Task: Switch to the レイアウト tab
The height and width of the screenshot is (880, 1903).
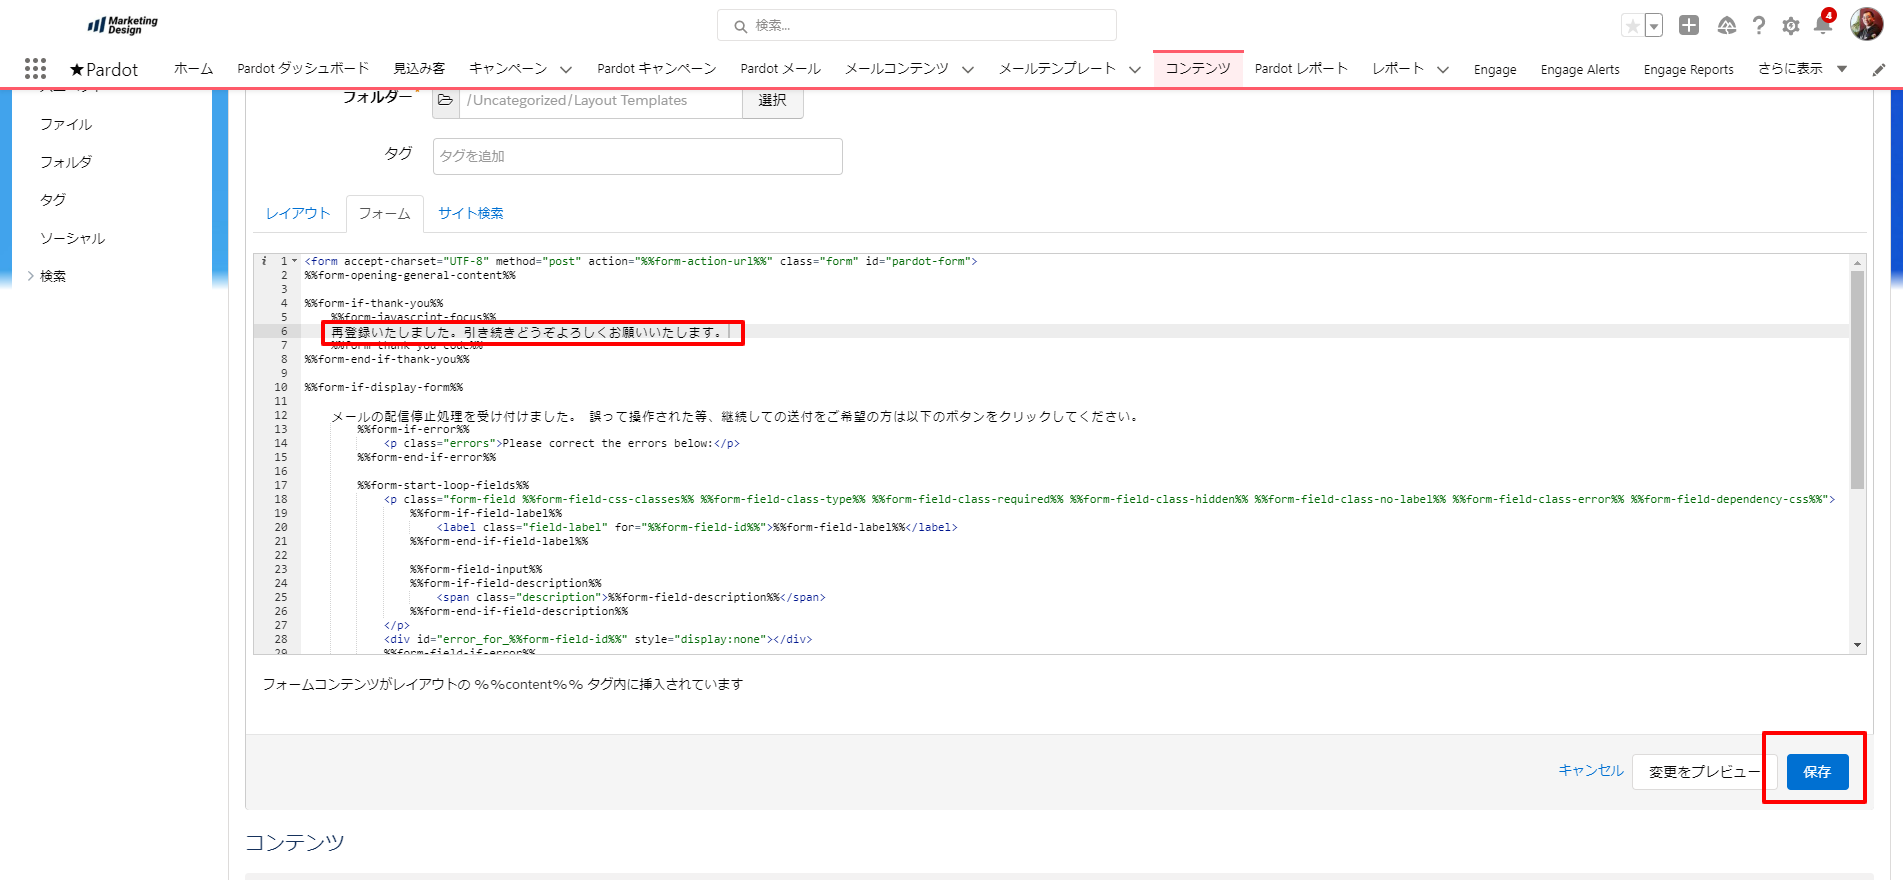Action: tap(298, 213)
